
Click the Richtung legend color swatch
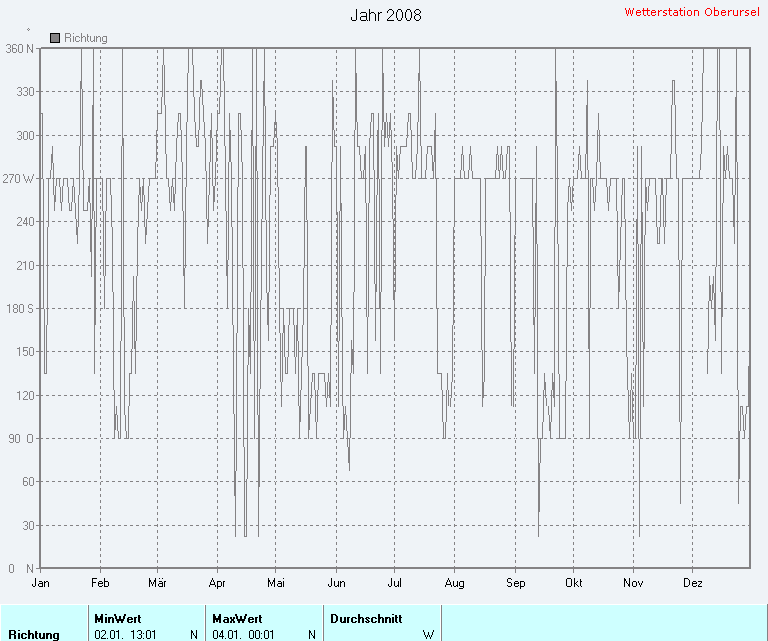[x=55, y=38]
